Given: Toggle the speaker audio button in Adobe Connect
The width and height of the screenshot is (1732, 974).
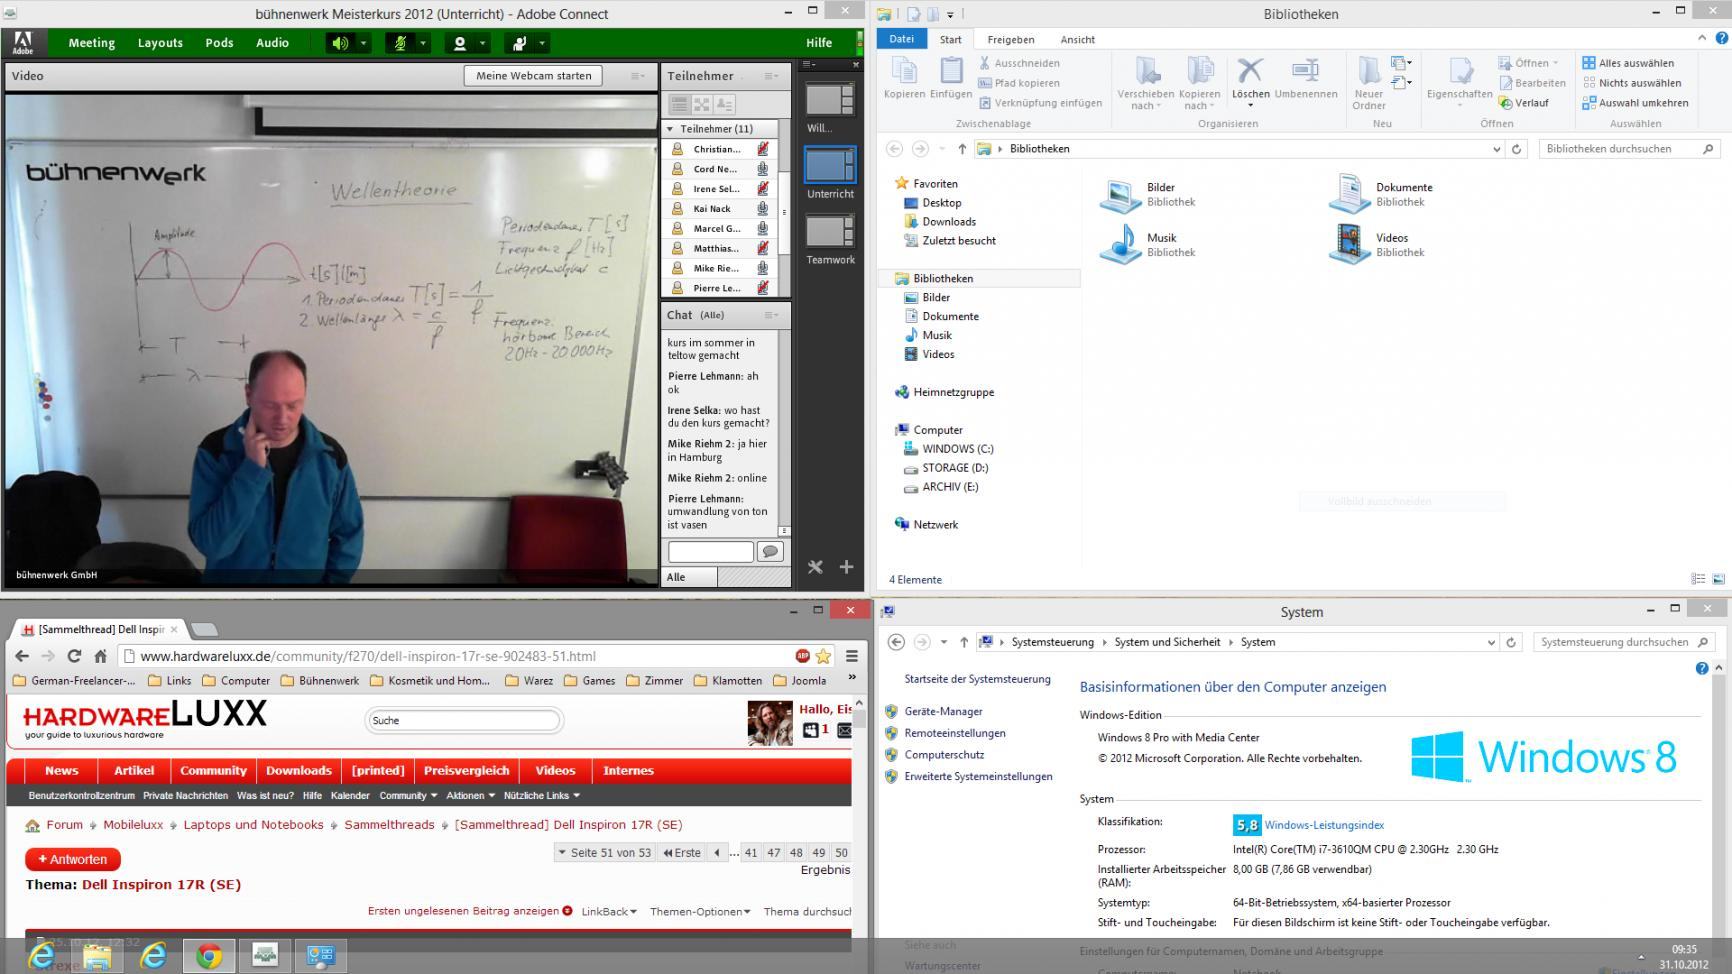Looking at the screenshot, I should pos(340,43).
